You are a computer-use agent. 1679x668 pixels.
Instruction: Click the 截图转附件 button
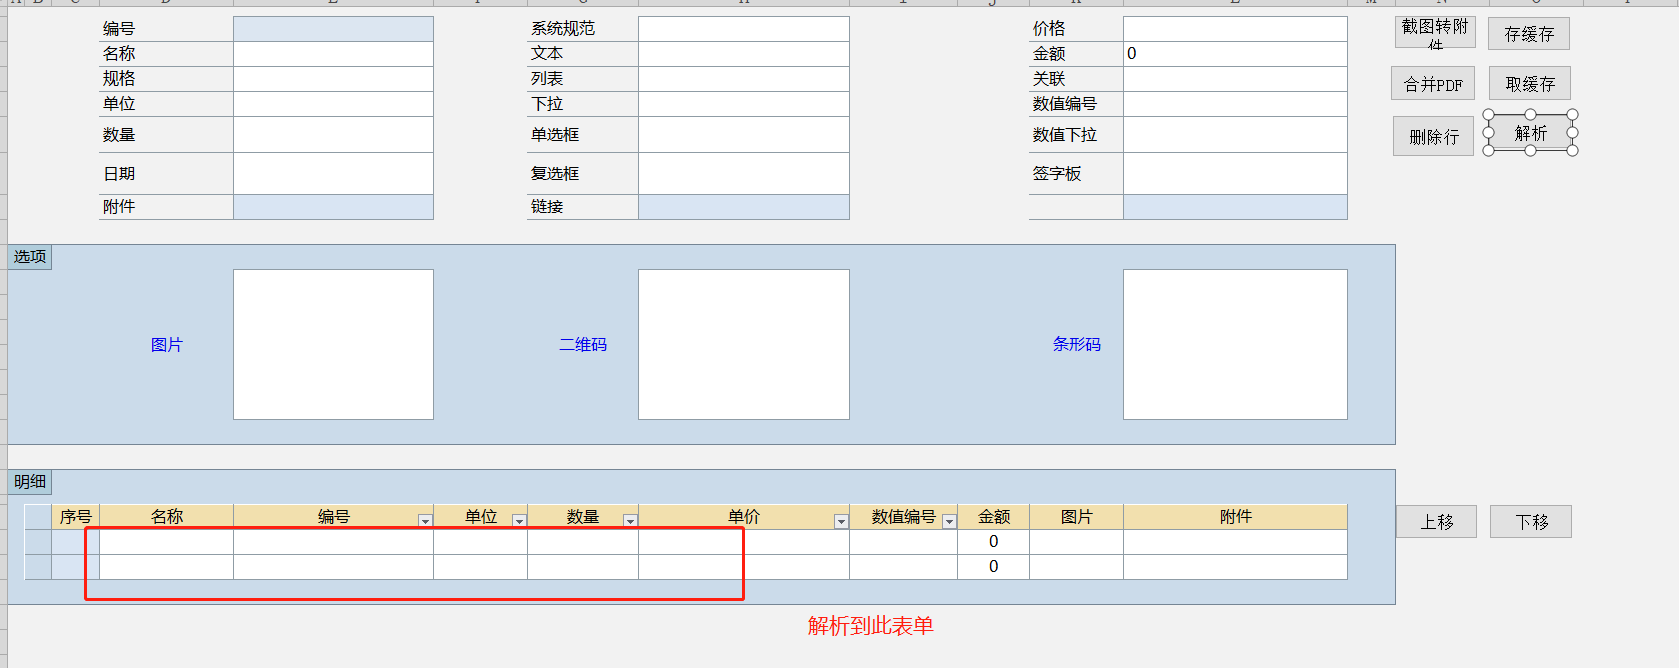(1435, 32)
